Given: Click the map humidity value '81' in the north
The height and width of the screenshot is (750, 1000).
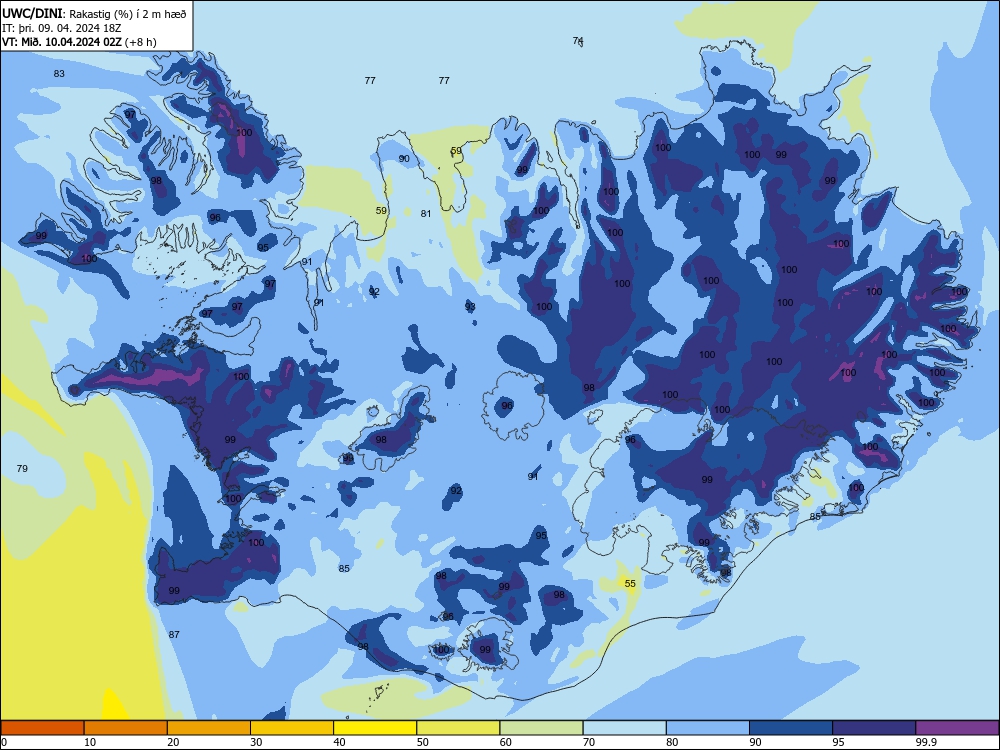Looking at the screenshot, I should pyautogui.click(x=426, y=213).
